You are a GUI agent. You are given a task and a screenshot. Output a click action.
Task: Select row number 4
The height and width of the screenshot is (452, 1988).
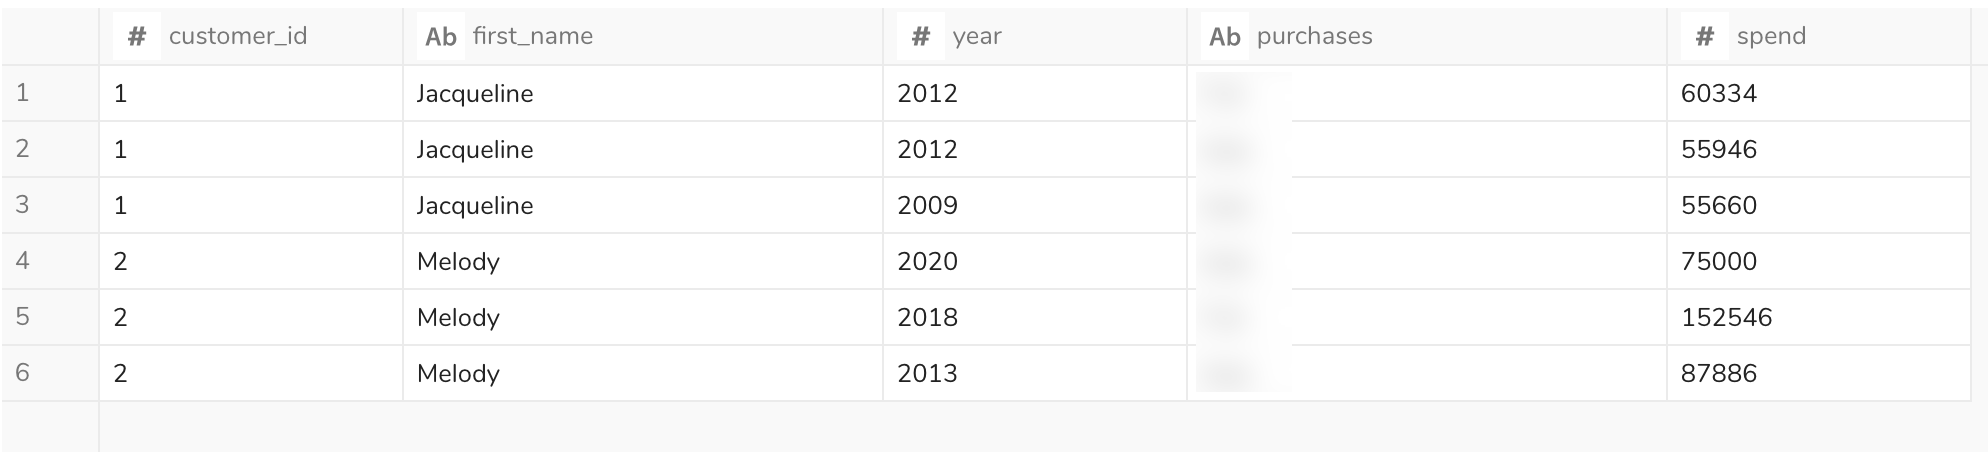click(x=23, y=261)
